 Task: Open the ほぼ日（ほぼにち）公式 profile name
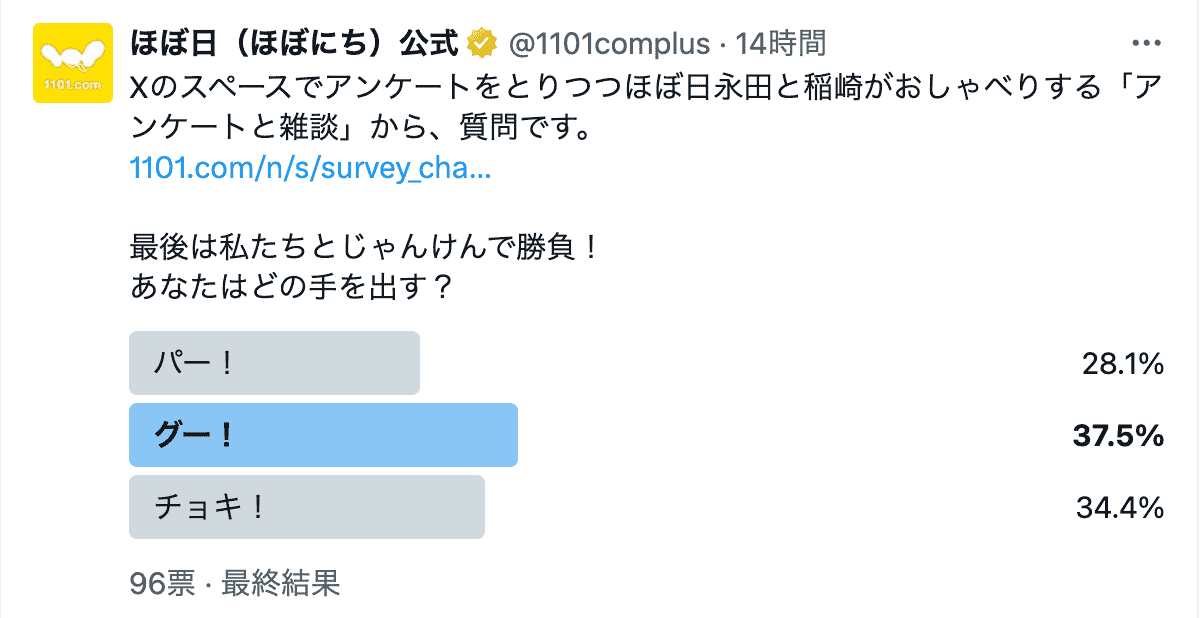point(295,44)
